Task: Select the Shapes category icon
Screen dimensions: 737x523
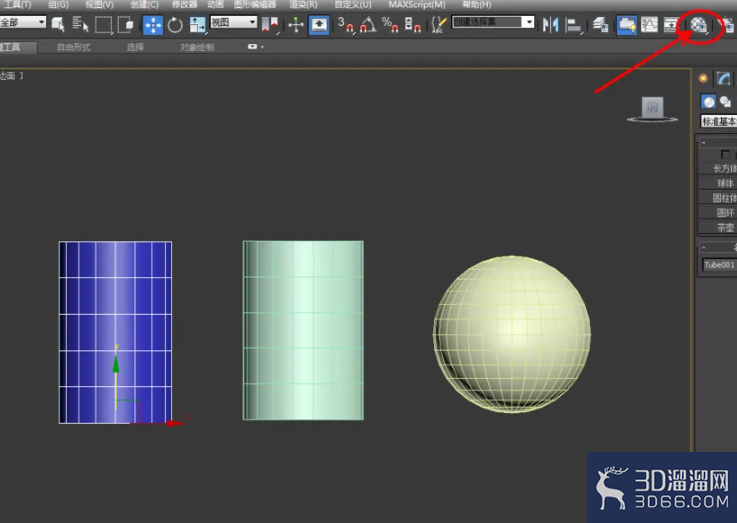Action: pyautogui.click(x=726, y=101)
